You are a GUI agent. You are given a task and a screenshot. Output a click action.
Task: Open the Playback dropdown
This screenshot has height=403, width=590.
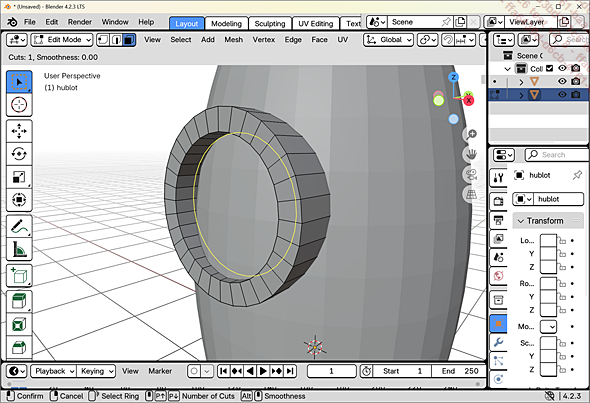pyautogui.click(x=53, y=371)
